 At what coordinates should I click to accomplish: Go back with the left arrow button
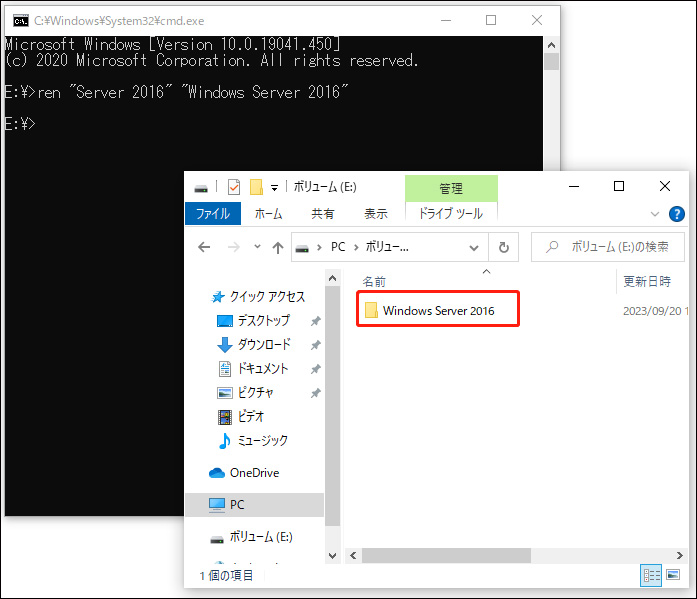click(x=204, y=247)
